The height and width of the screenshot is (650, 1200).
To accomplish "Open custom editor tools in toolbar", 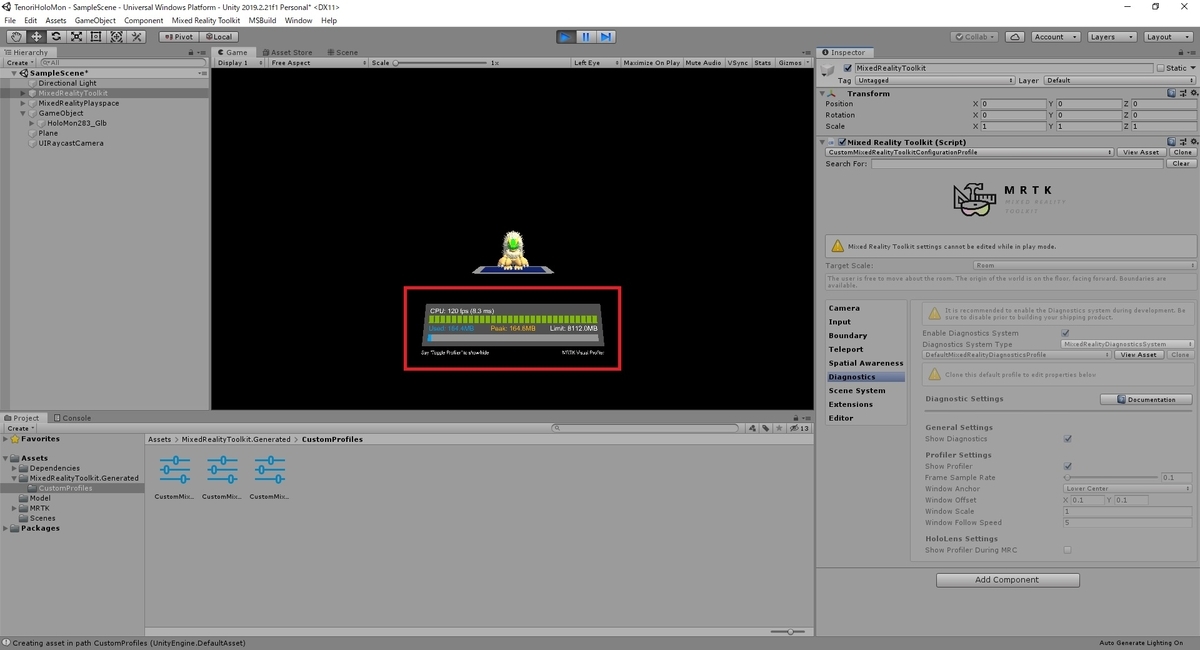I will [x=137, y=36].
